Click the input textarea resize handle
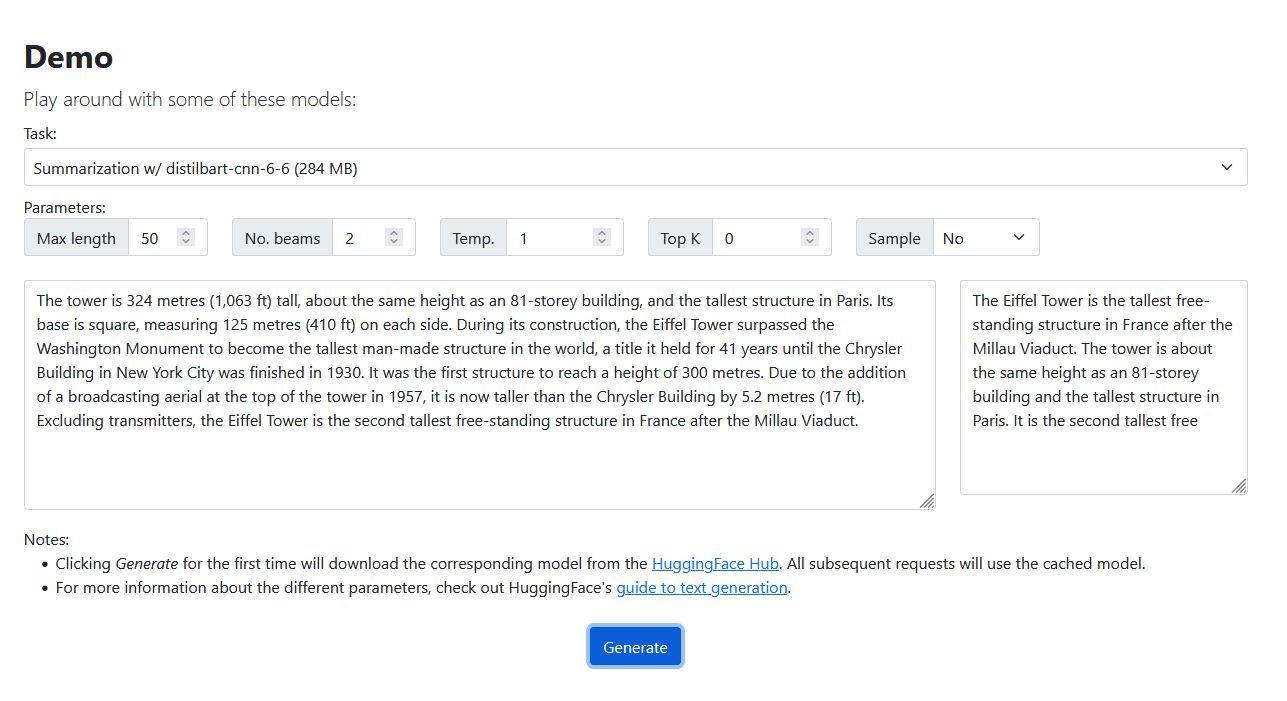 pos(927,501)
